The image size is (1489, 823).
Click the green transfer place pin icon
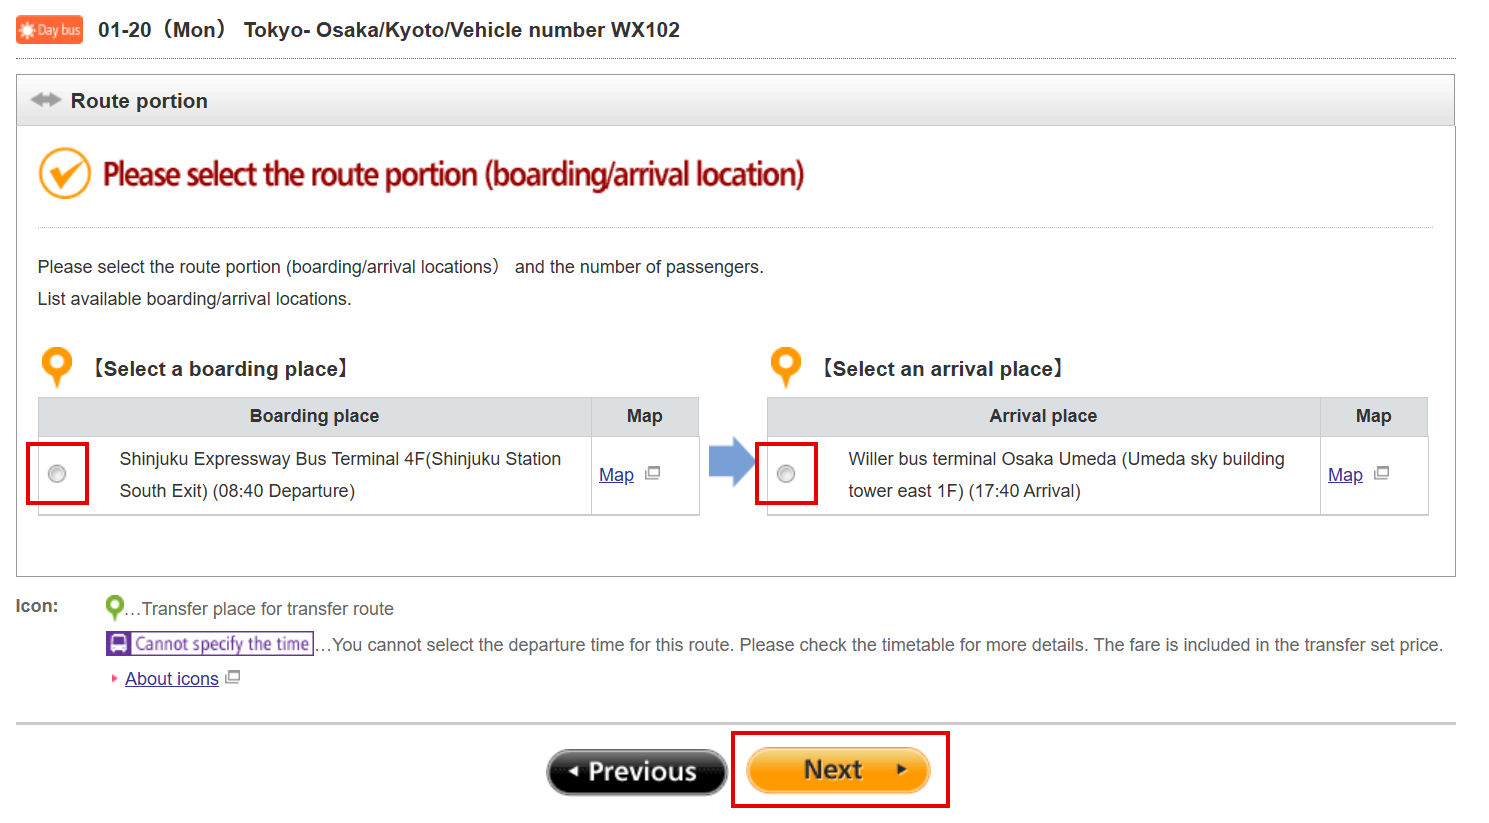pos(115,607)
